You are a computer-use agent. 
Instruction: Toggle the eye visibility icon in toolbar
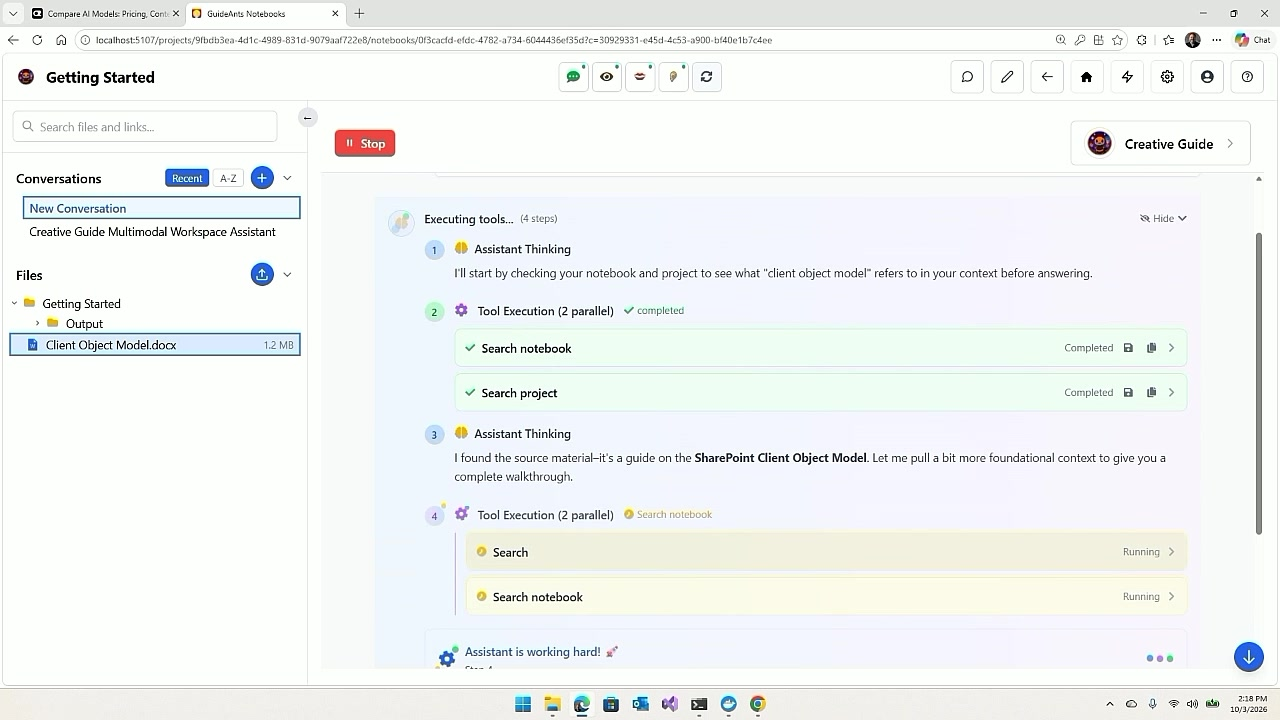[x=607, y=77]
